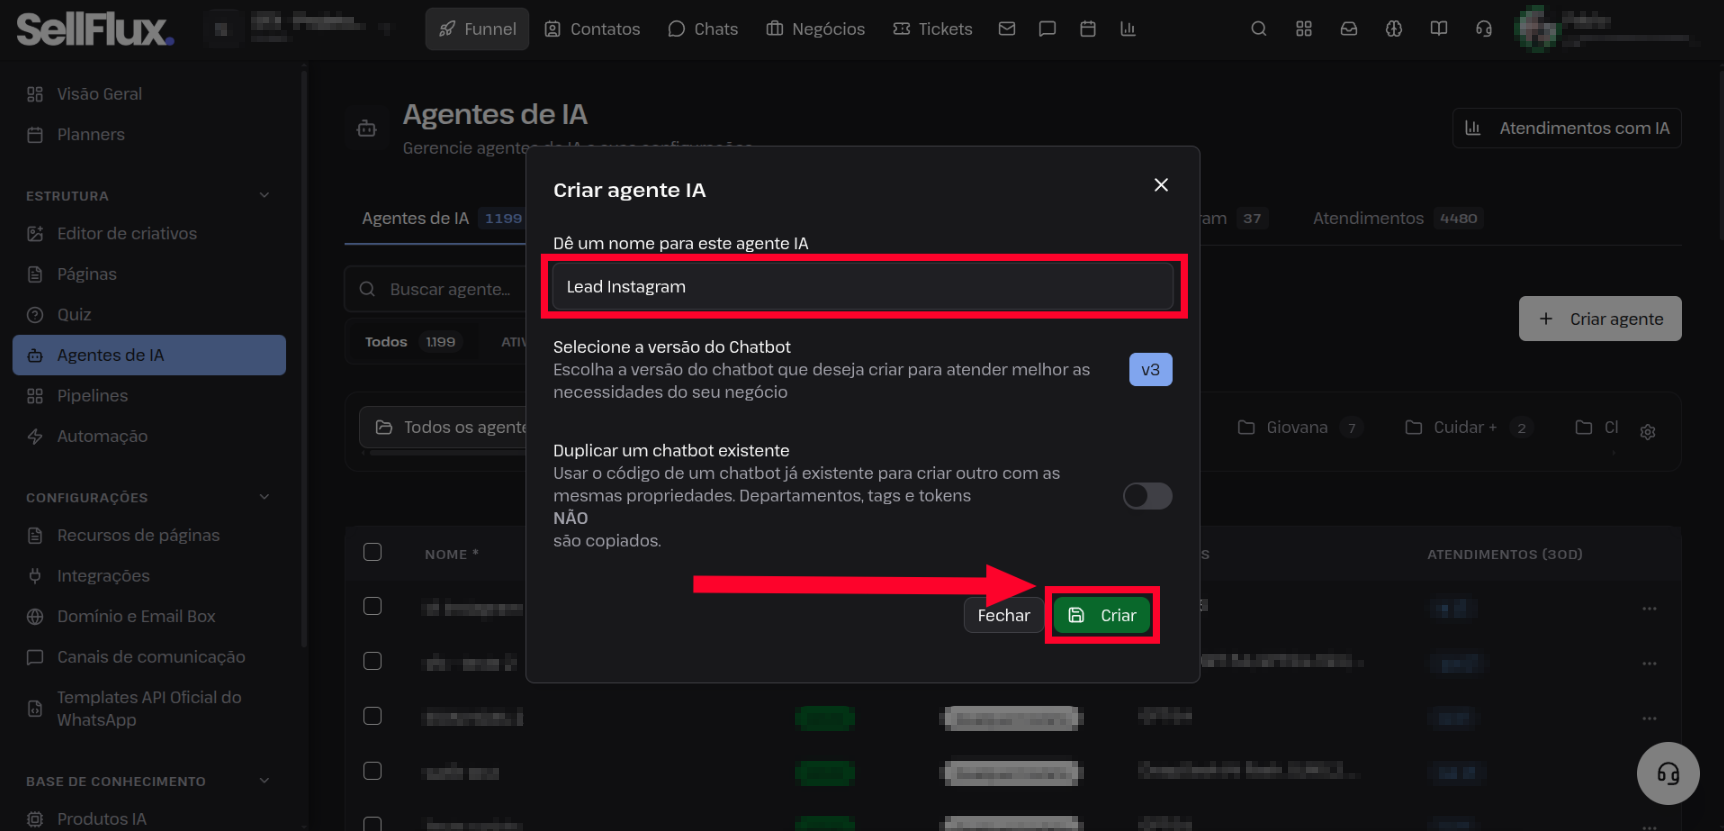Screen dimensions: 1724x831
Task: Click the Buscar agente search field
Action: point(435,289)
